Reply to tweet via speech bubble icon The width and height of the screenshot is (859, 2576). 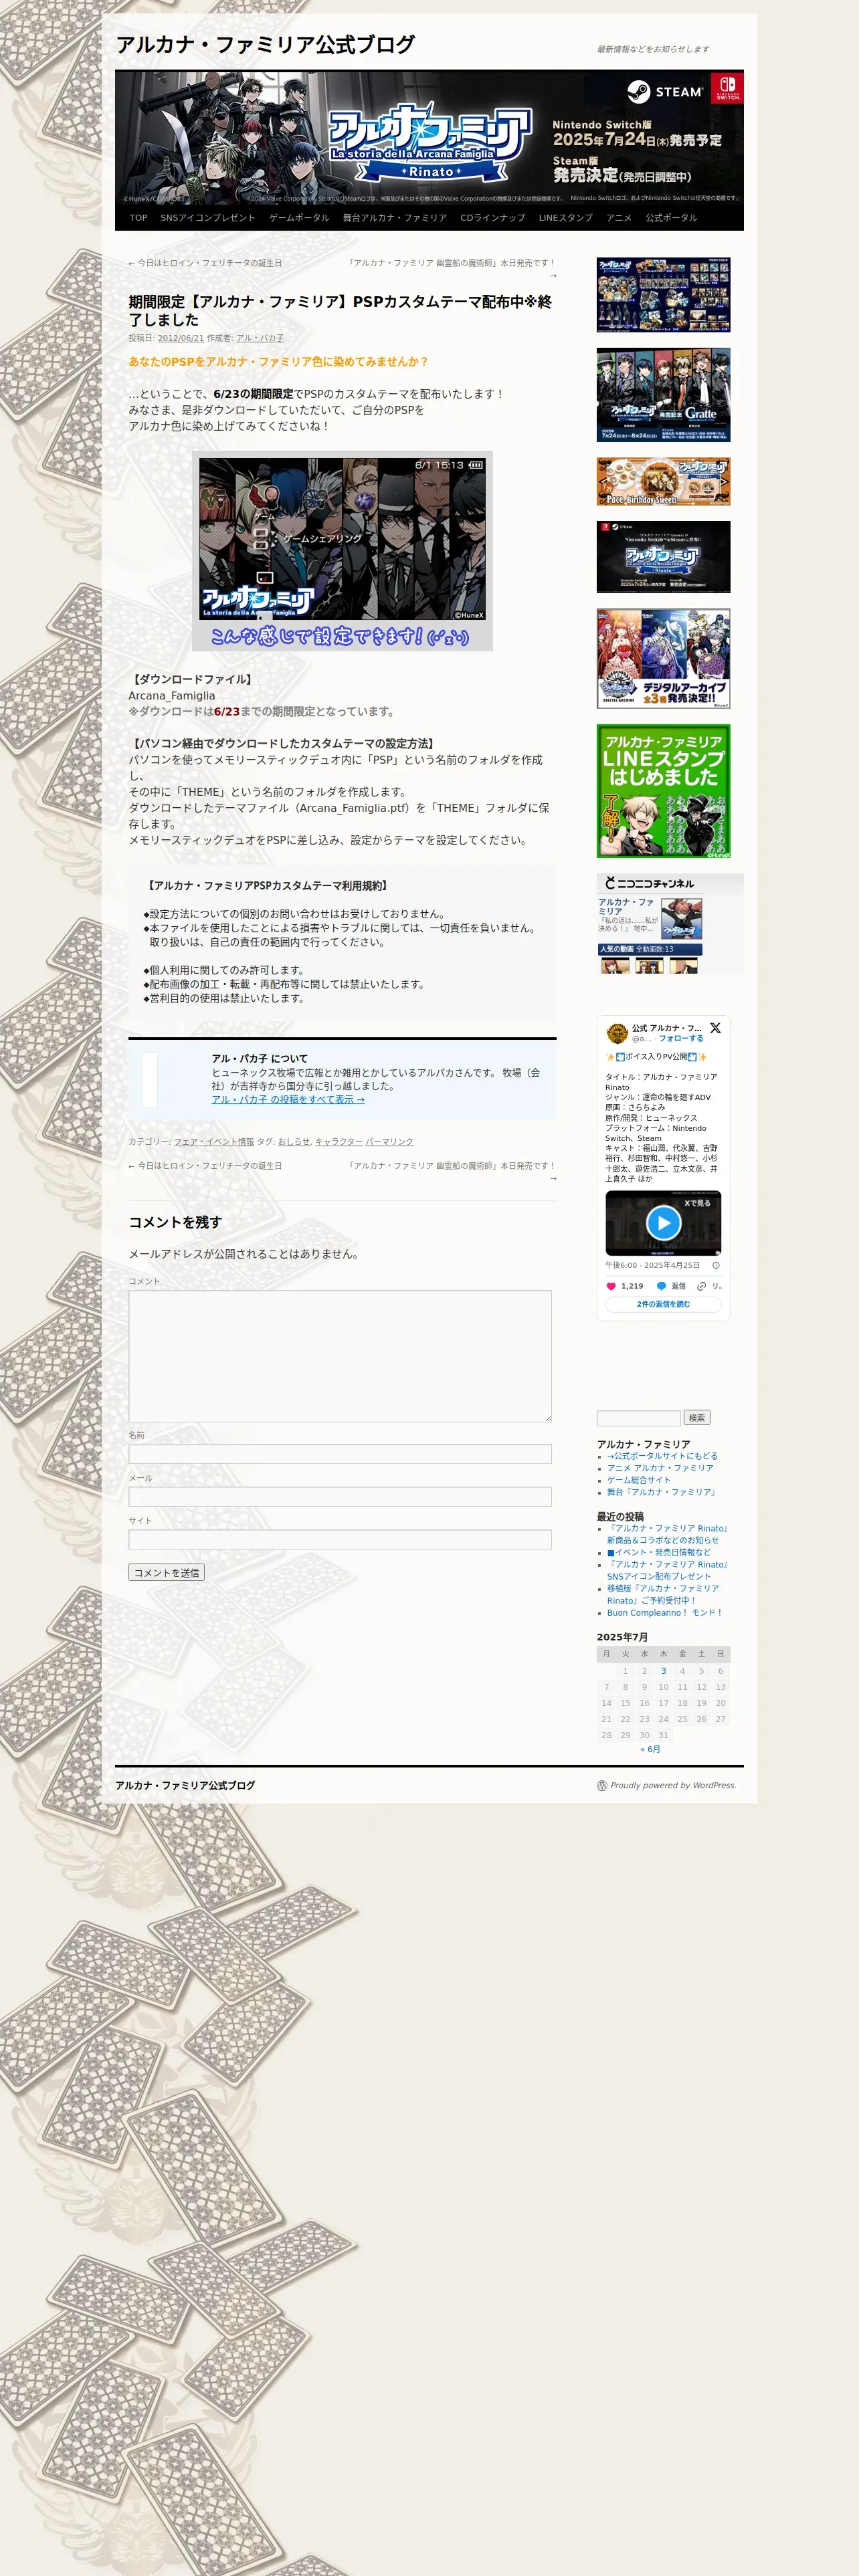[661, 1286]
